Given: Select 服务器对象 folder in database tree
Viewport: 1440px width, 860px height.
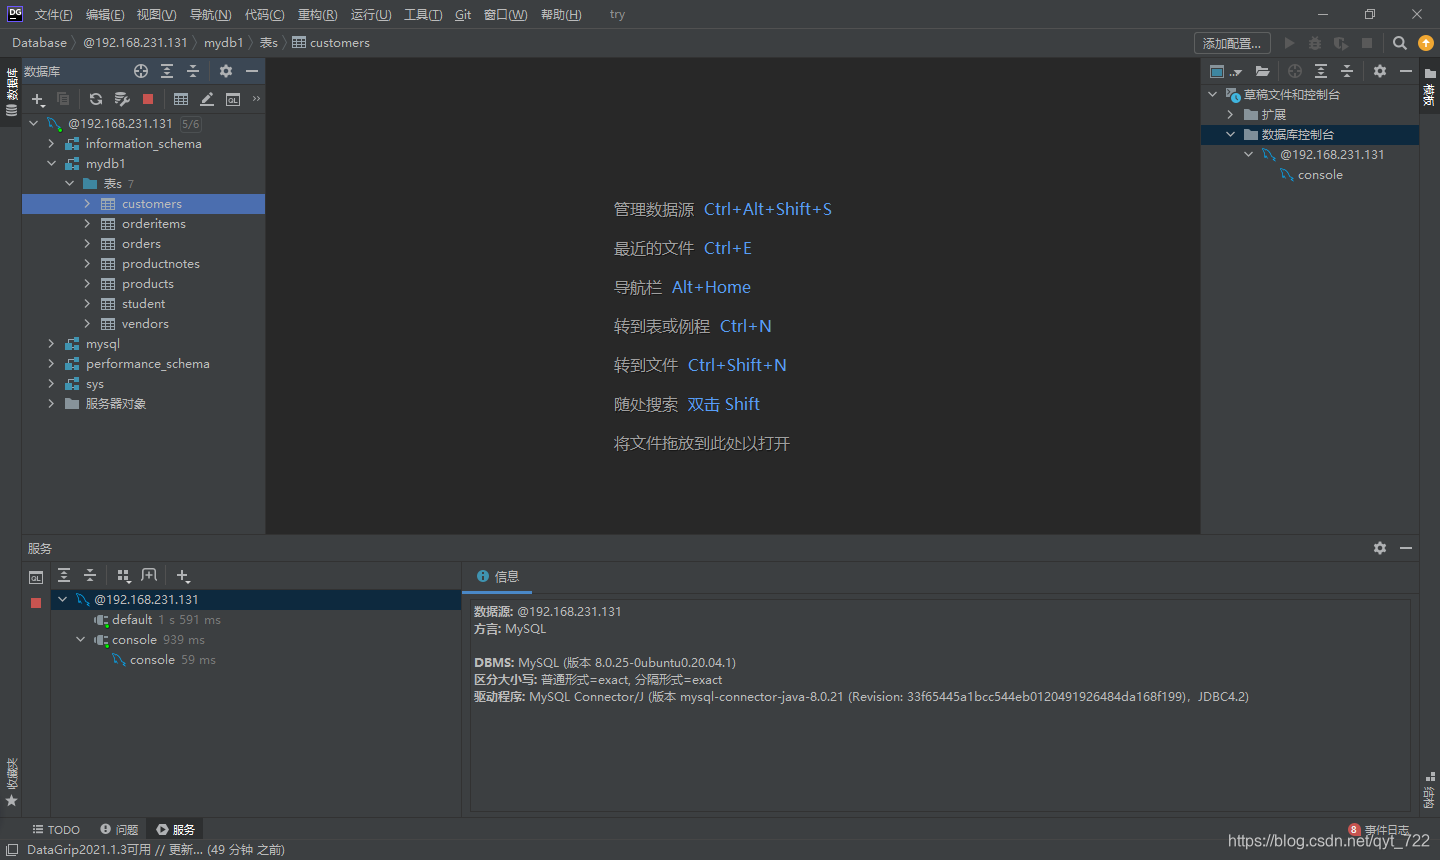Looking at the screenshot, I should pos(116,403).
